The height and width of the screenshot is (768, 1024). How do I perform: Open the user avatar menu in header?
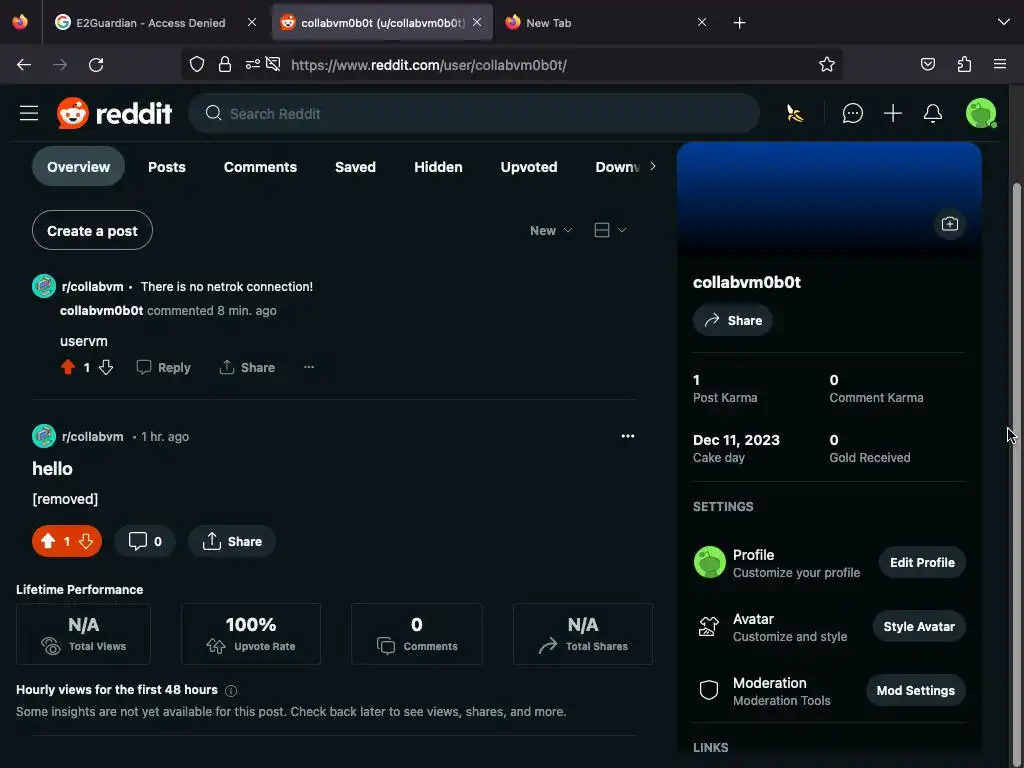(981, 114)
